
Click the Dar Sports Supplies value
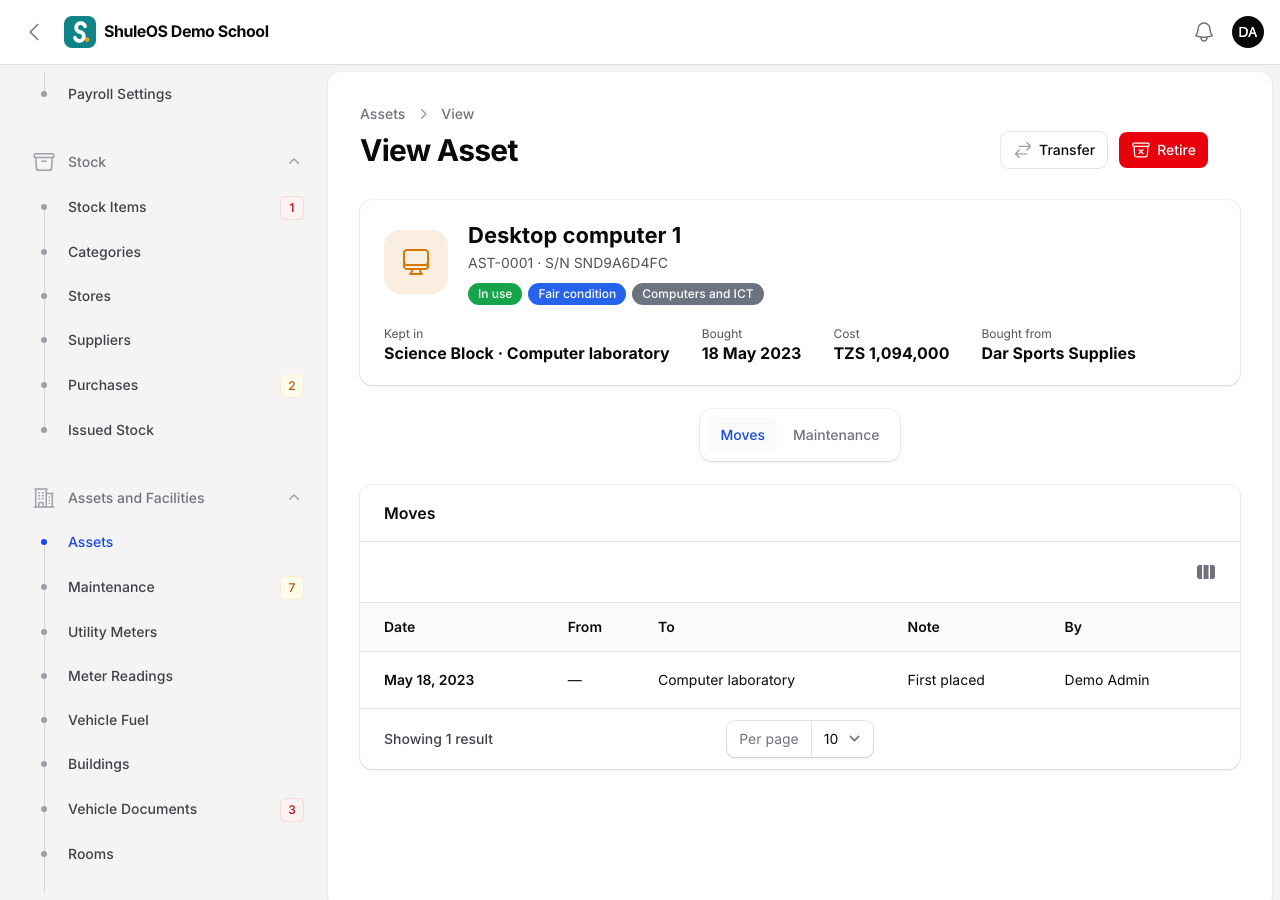pos(1058,353)
